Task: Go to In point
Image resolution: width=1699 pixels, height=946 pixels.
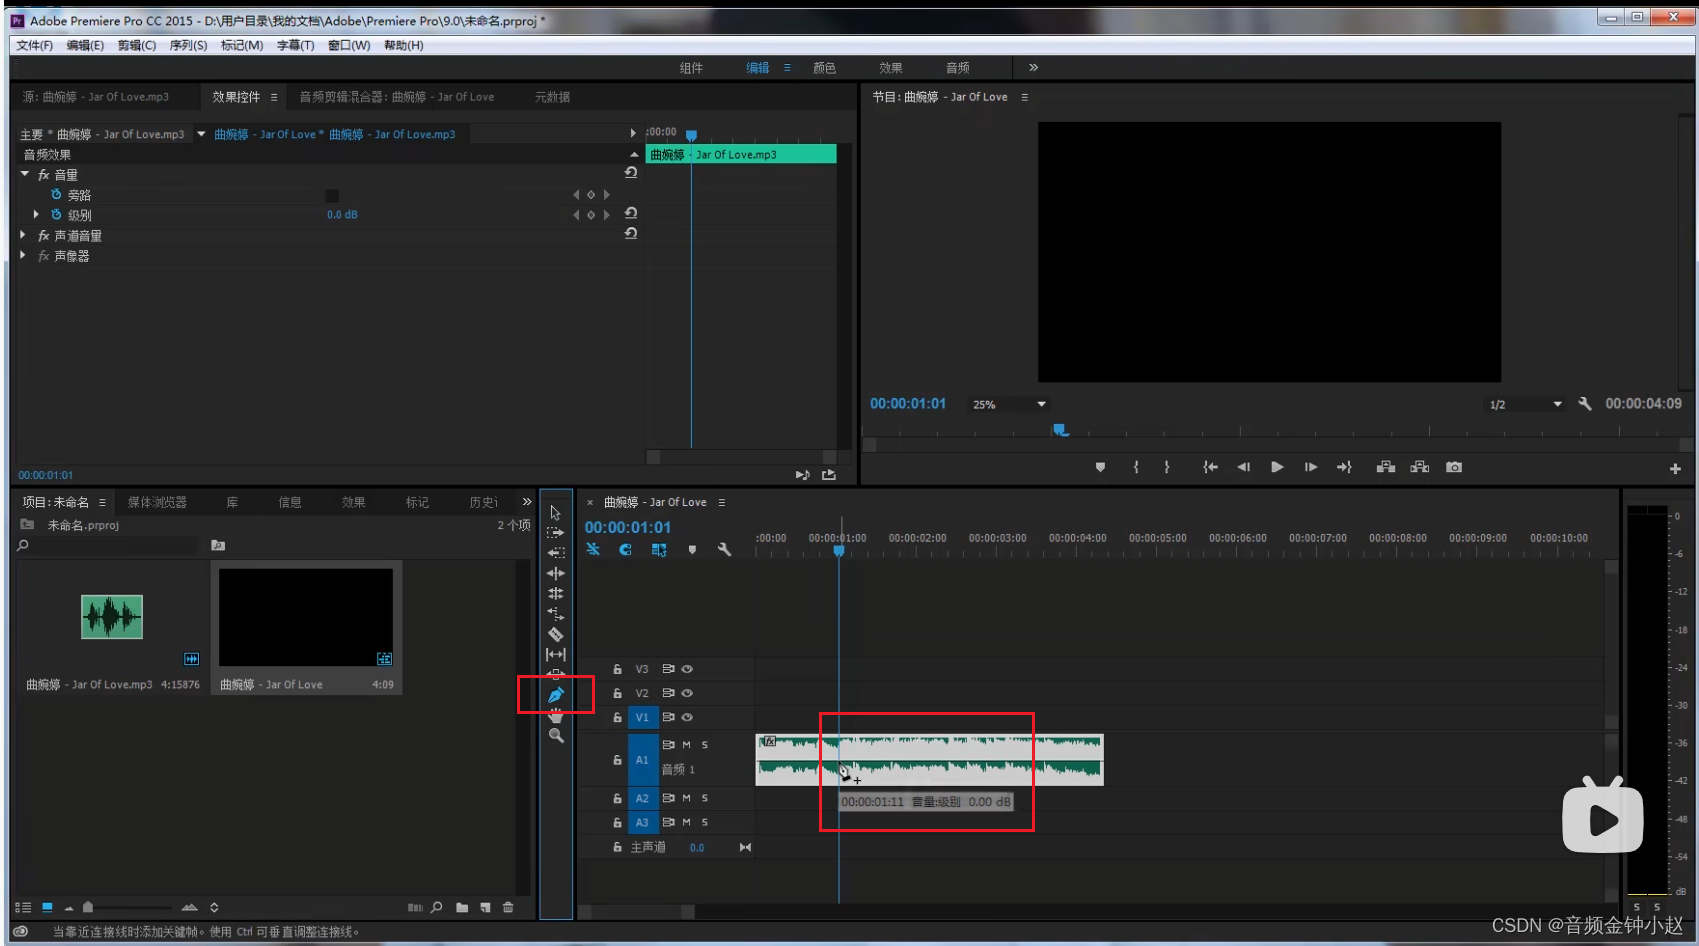Action: pyautogui.click(x=1210, y=467)
